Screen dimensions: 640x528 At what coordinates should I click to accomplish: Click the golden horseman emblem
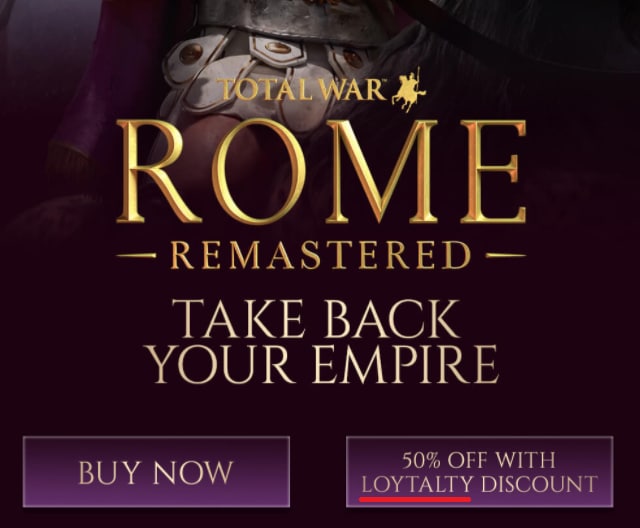coord(409,91)
